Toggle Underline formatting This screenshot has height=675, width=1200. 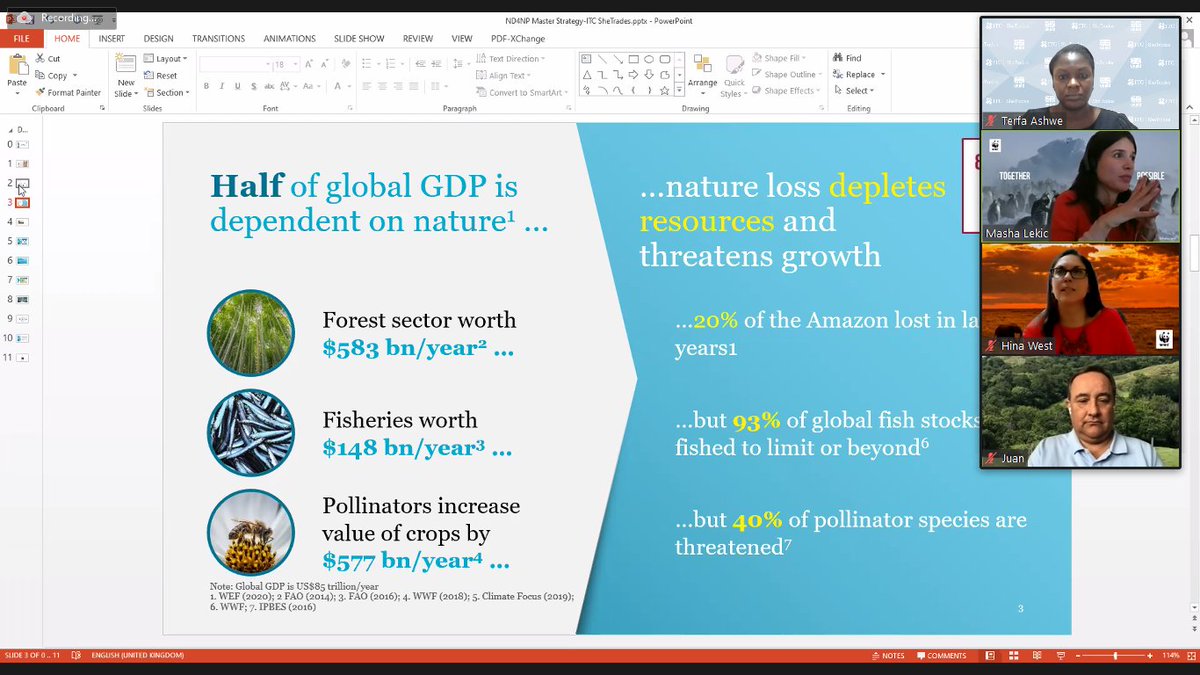coord(238,86)
